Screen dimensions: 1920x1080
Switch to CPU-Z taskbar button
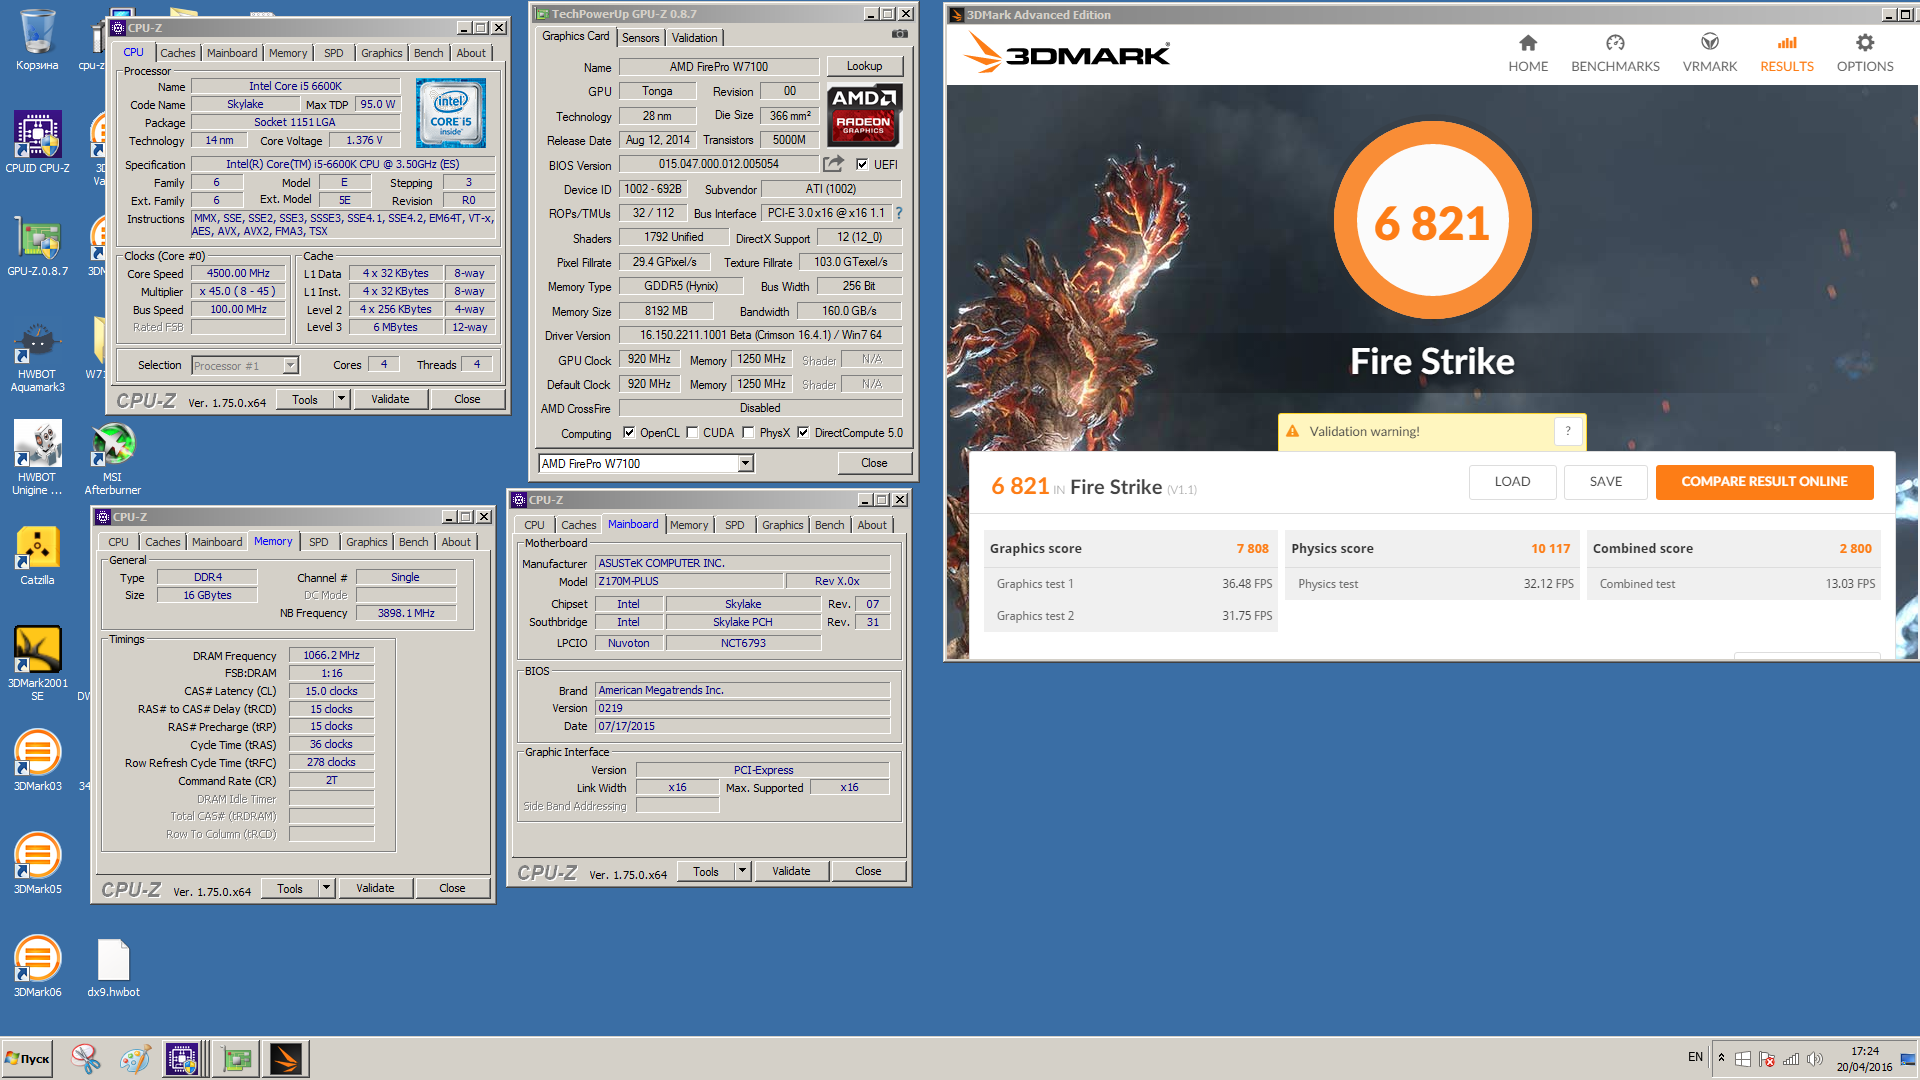coord(183,1058)
